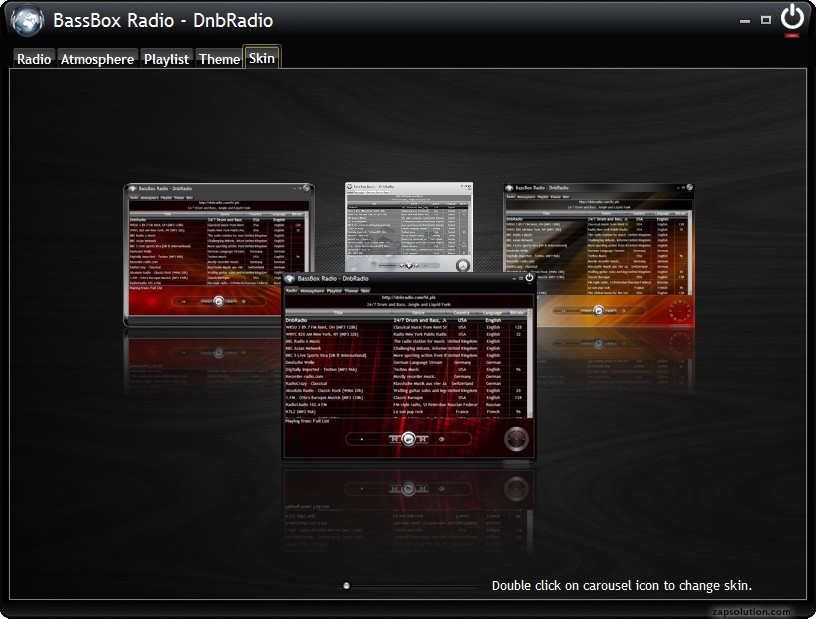Click the "BassBox Radio - DnbRadio" window title
Viewport: 816px width, 619px height.
[x=163, y=20]
